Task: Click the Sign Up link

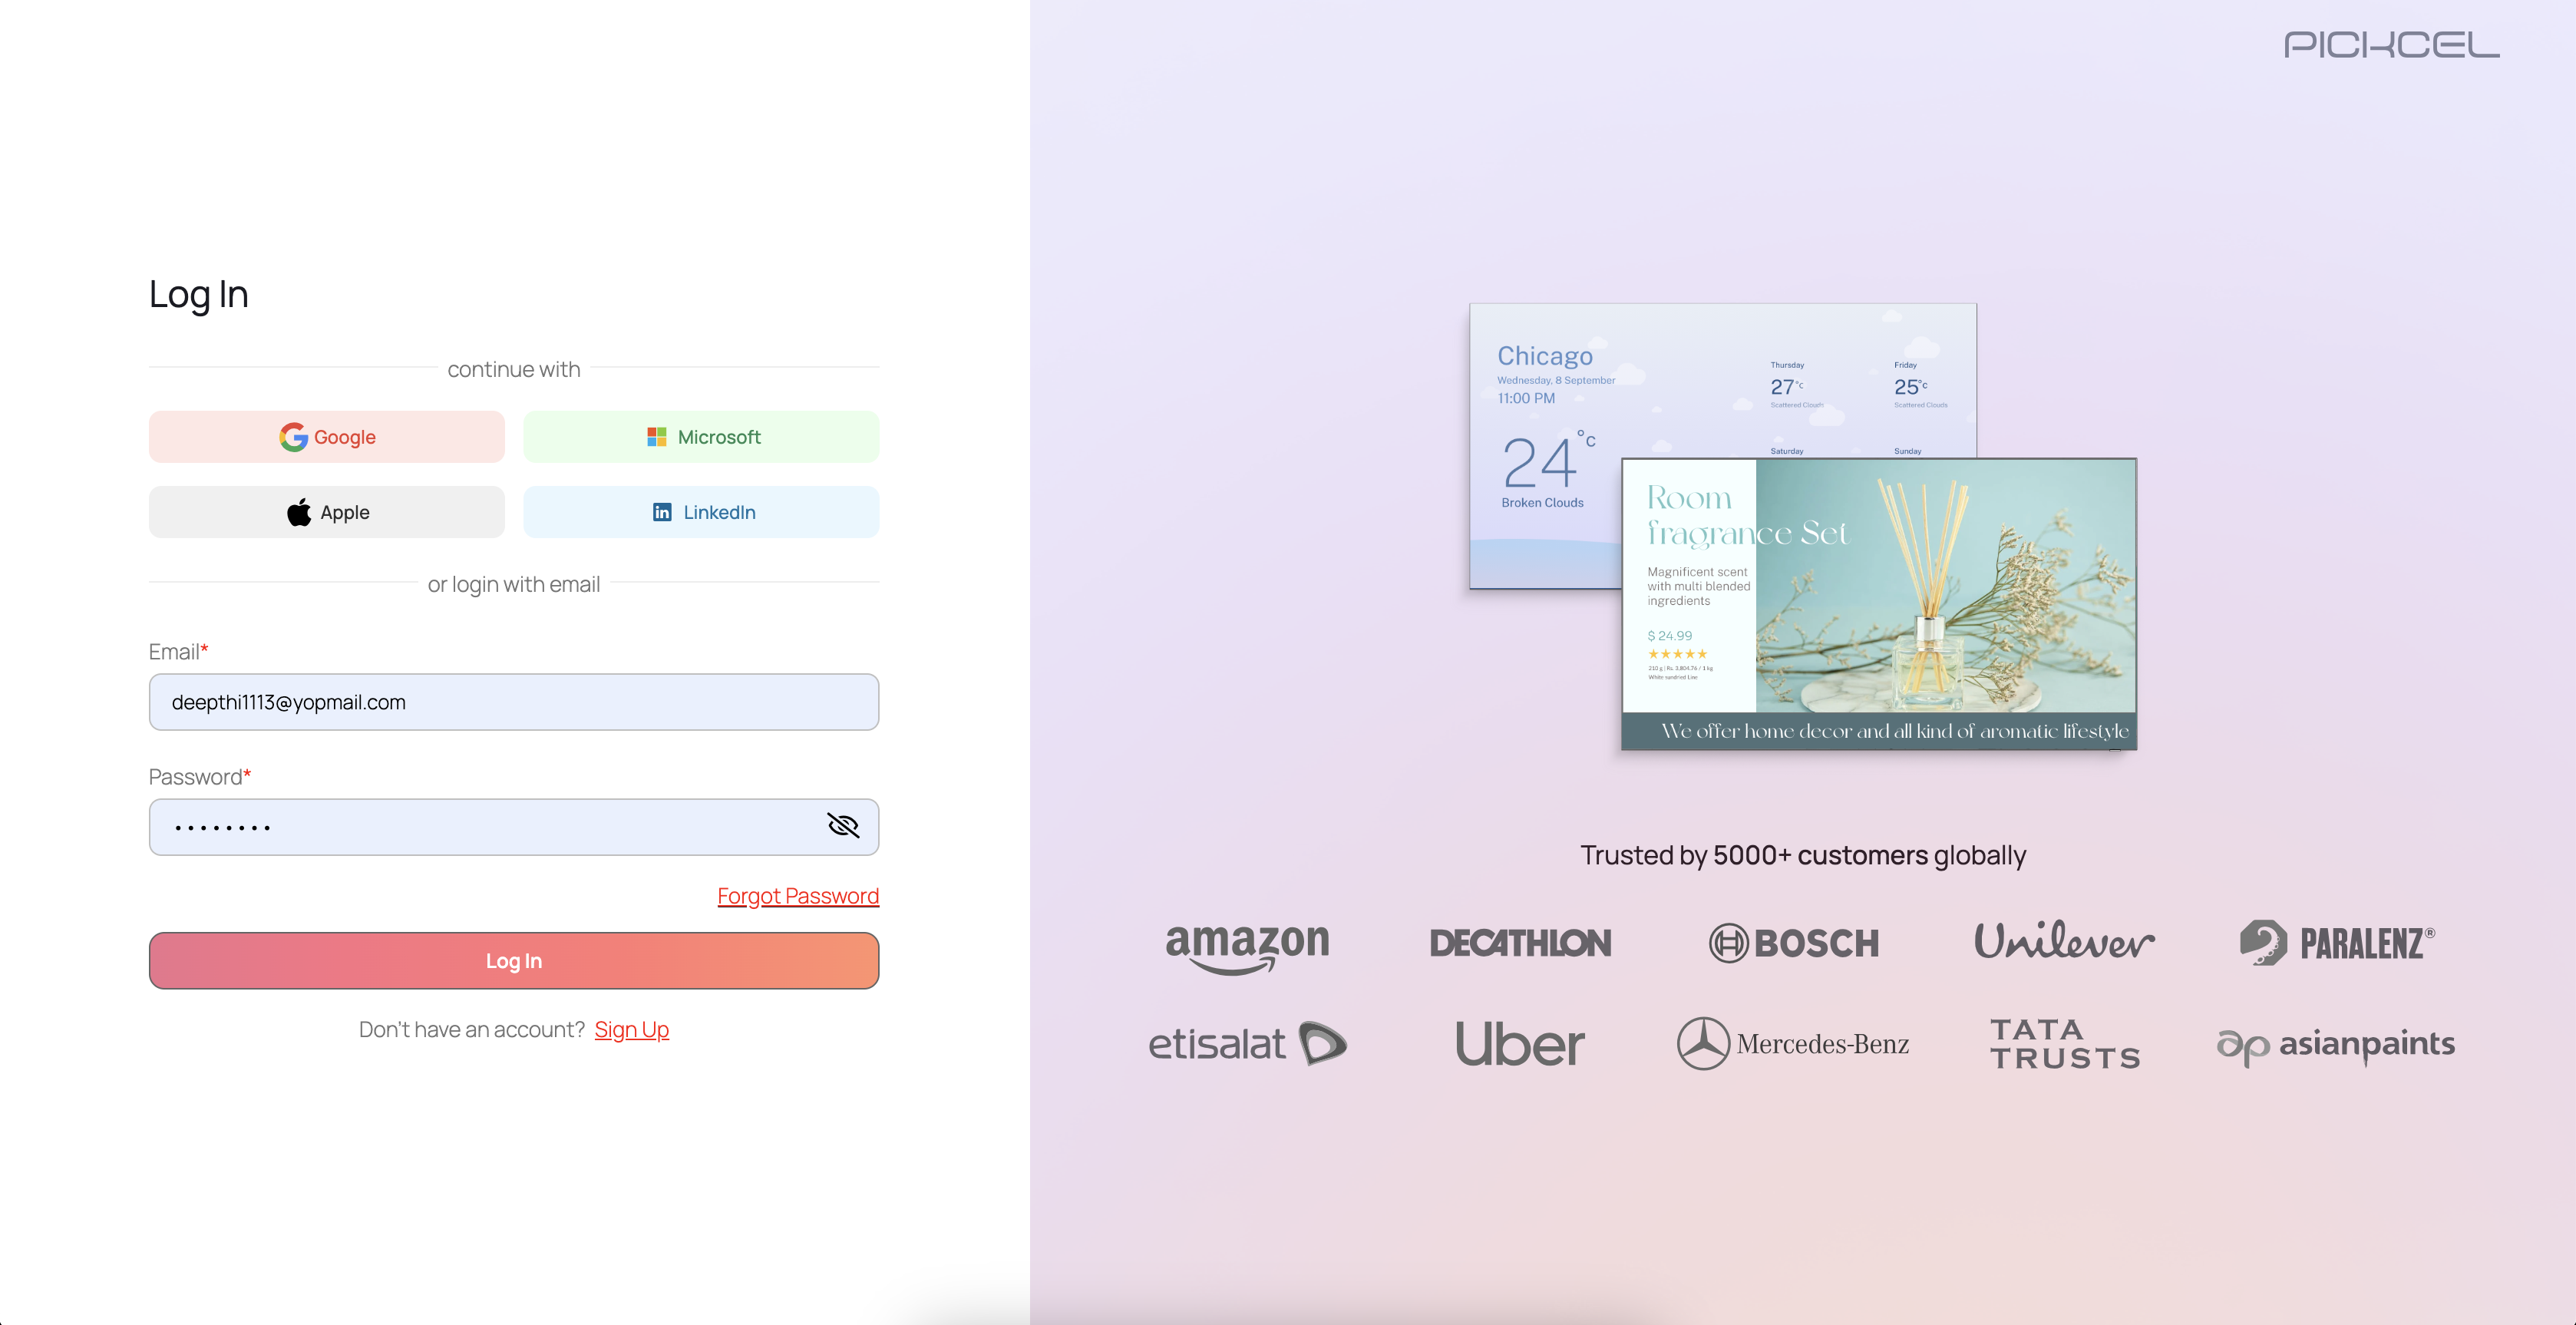Action: coord(630,1029)
